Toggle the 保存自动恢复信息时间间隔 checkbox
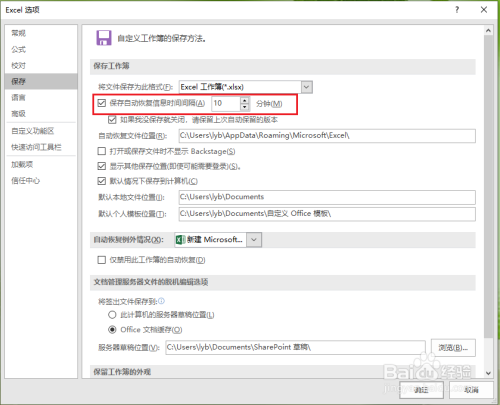The height and width of the screenshot is (405, 500). click(102, 103)
